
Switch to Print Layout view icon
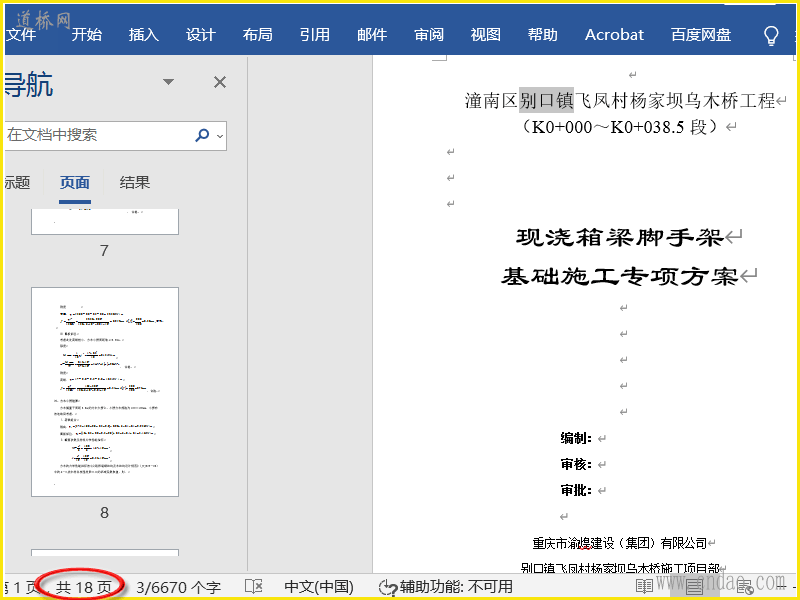[x=694, y=587]
